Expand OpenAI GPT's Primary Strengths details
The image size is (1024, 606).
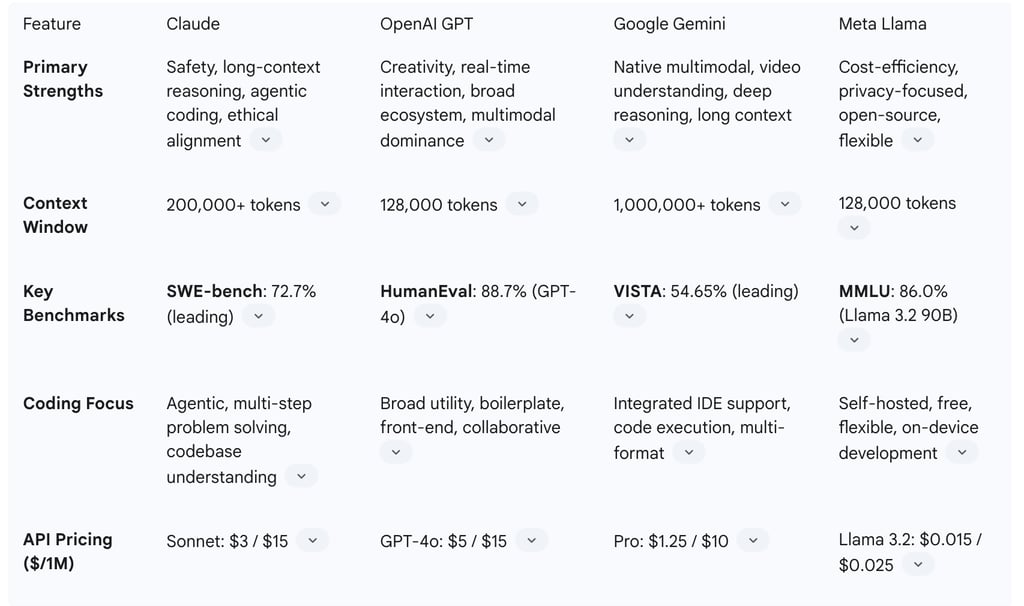pos(489,140)
